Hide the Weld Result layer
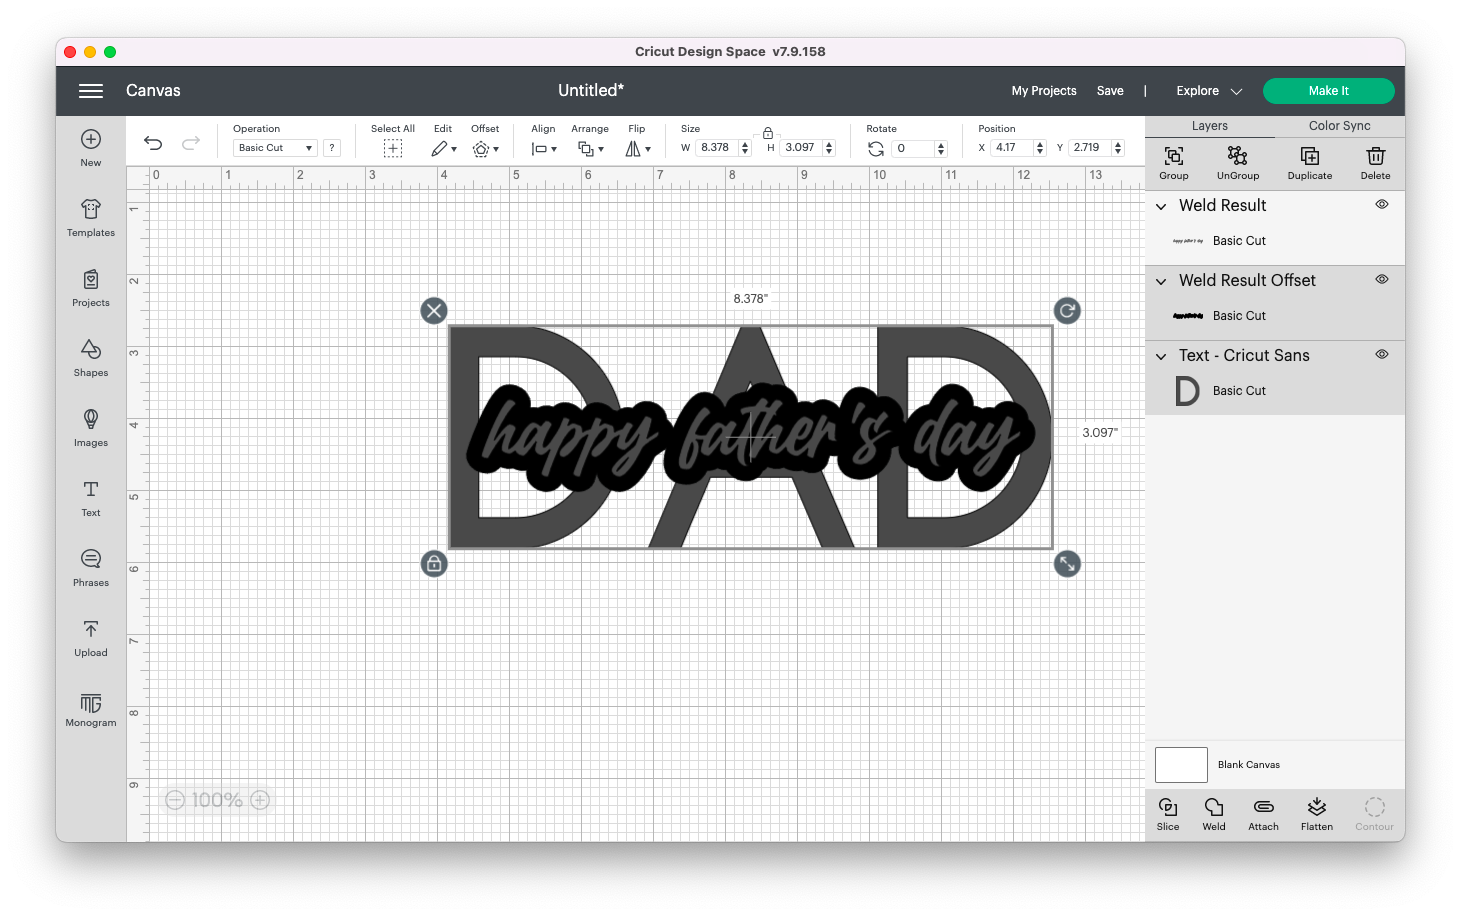The image size is (1461, 916). pyautogui.click(x=1381, y=204)
